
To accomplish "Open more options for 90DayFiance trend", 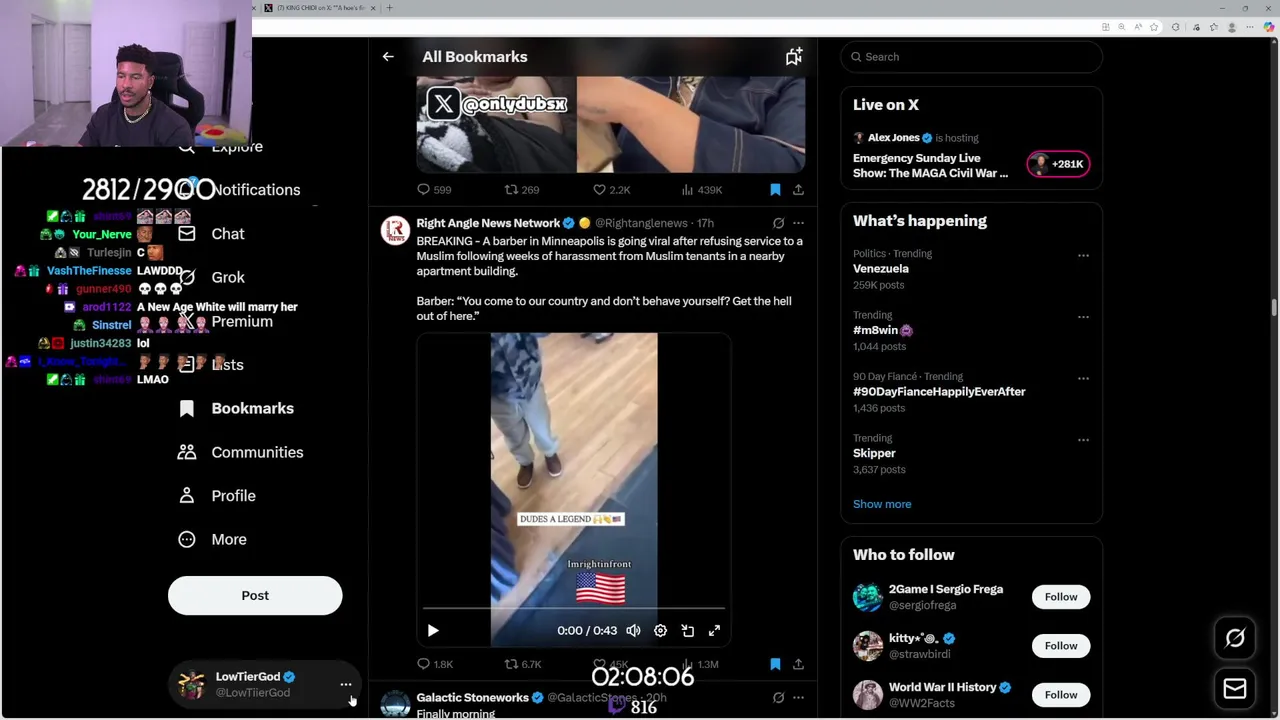I will click(x=1083, y=379).
